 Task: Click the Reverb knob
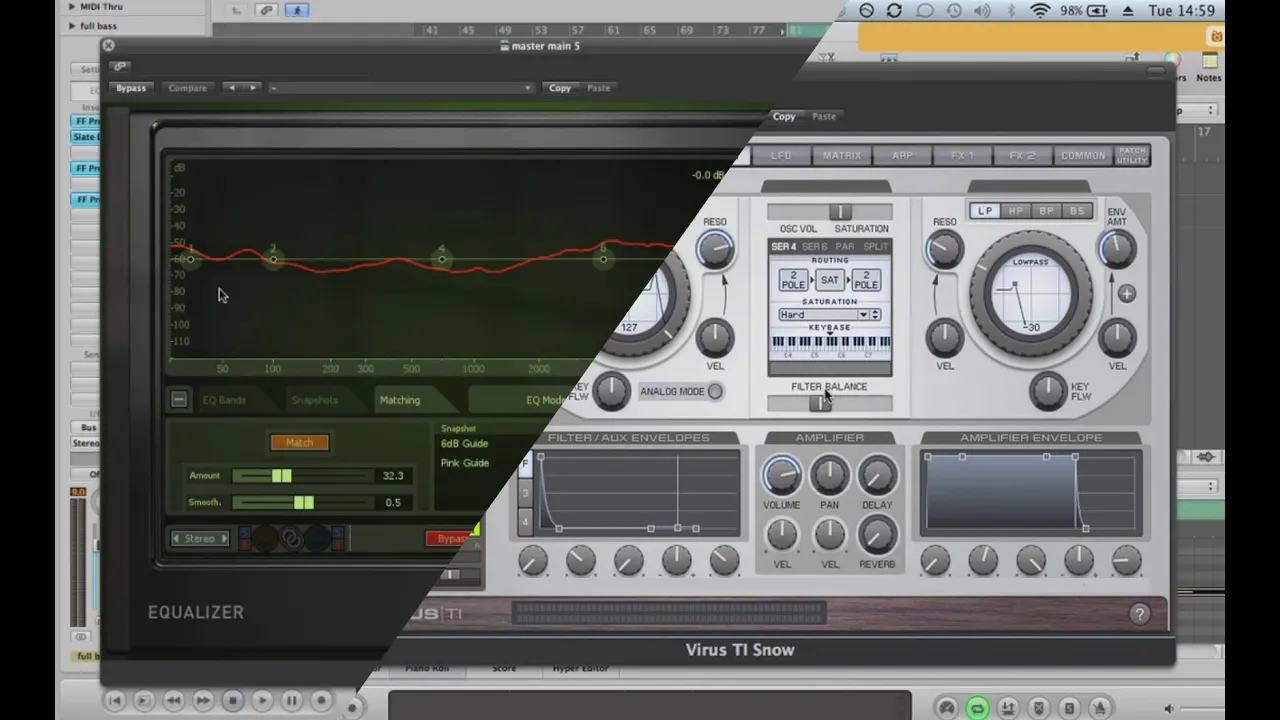click(x=877, y=535)
